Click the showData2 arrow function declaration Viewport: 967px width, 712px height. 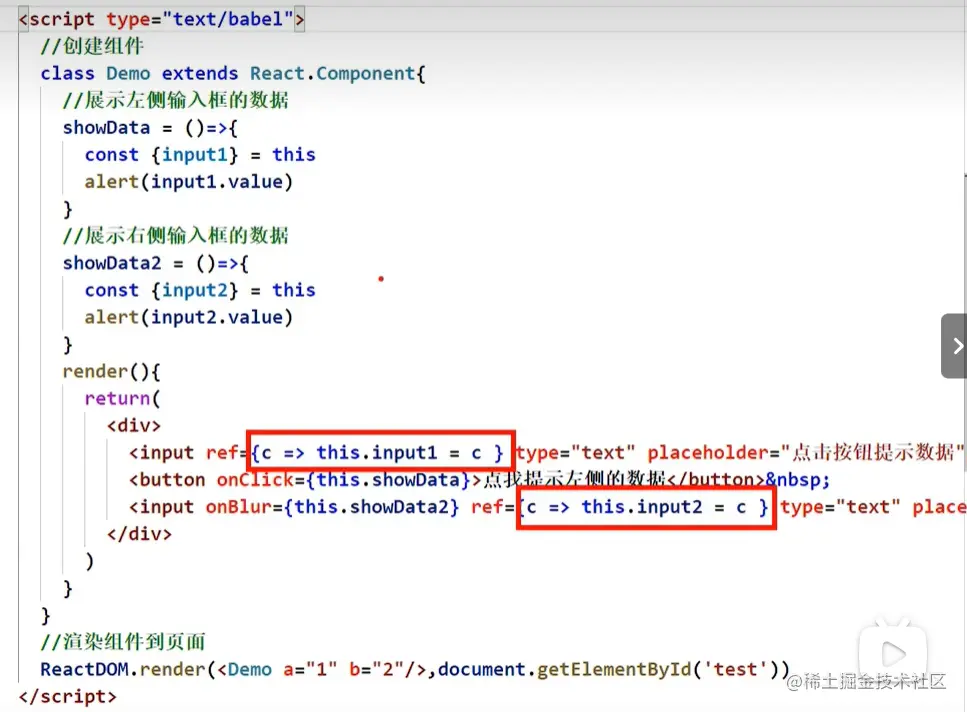[x=155, y=263]
